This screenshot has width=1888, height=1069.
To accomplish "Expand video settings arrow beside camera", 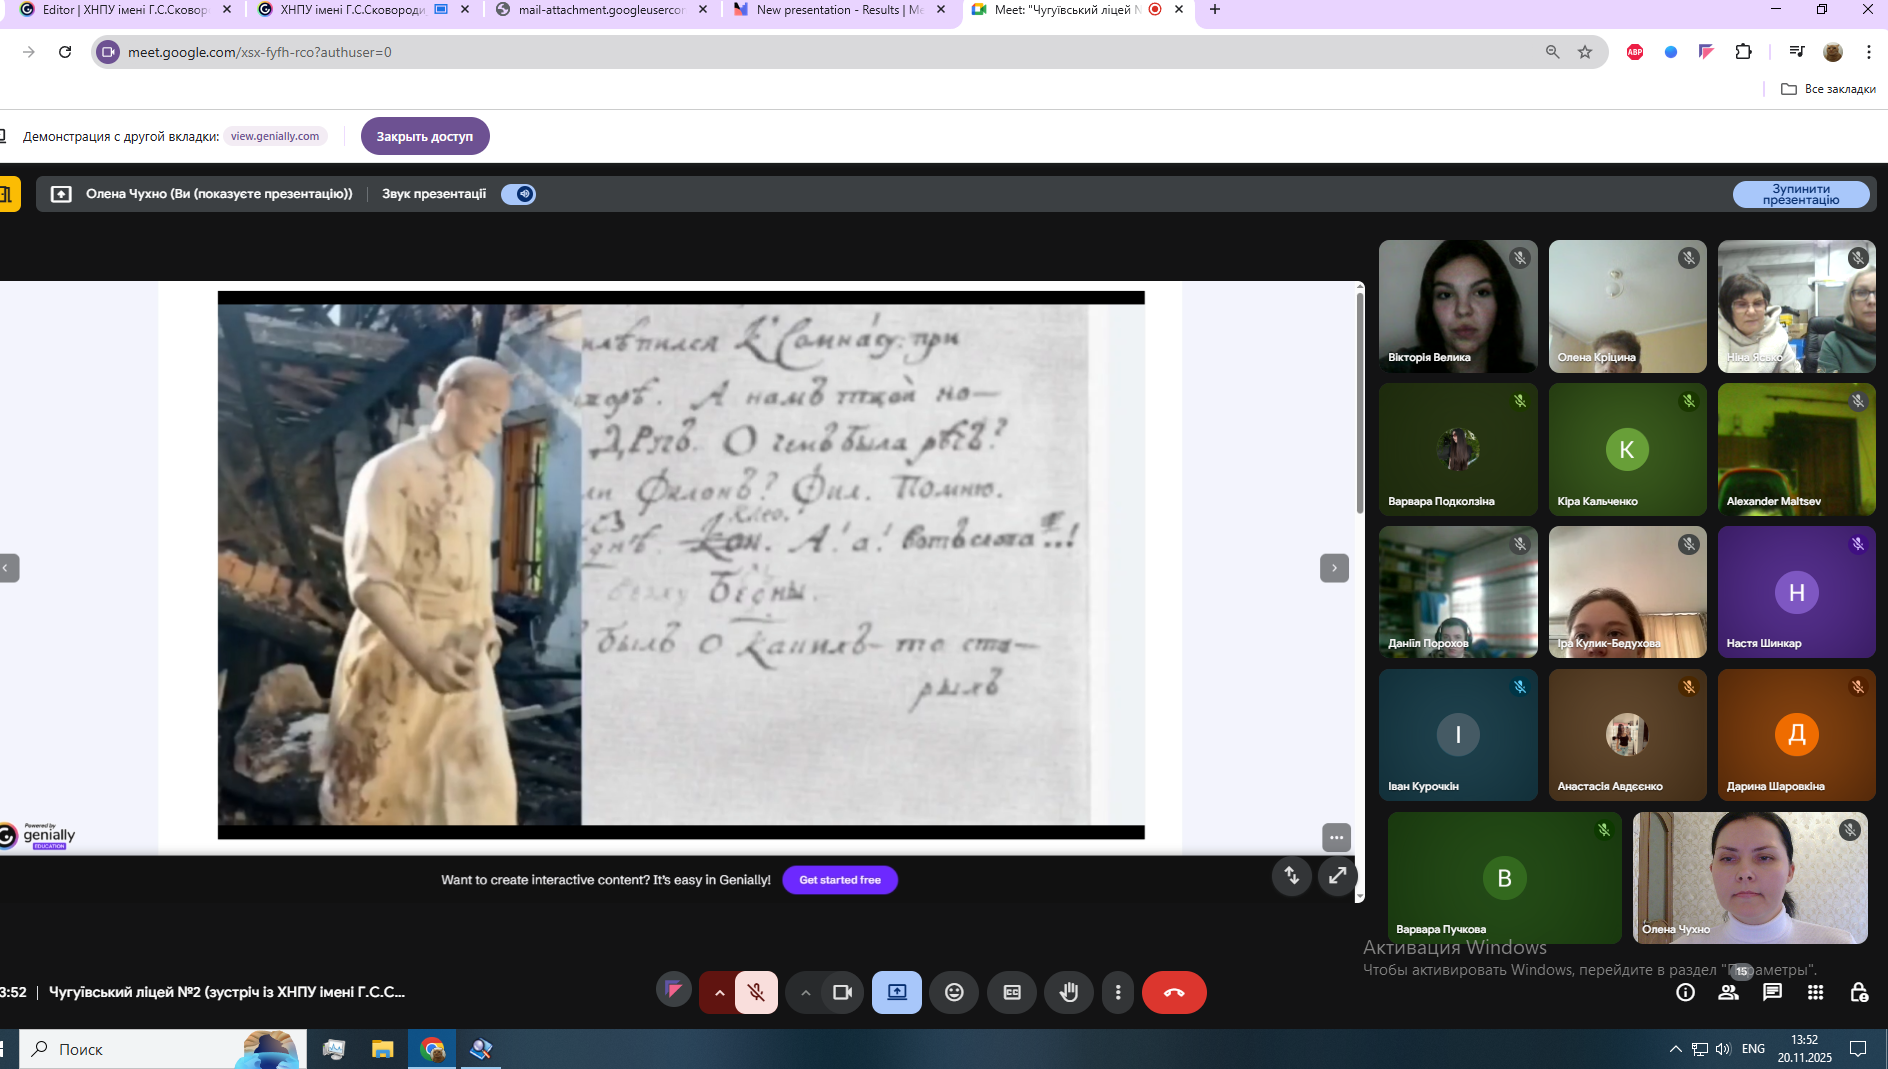I will (805, 992).
